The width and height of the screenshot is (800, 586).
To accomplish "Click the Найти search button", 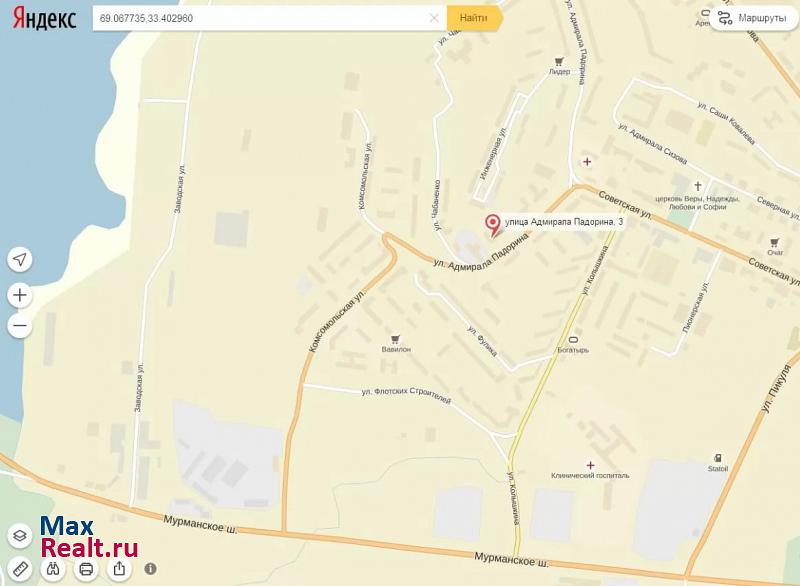I will (474, 18).
